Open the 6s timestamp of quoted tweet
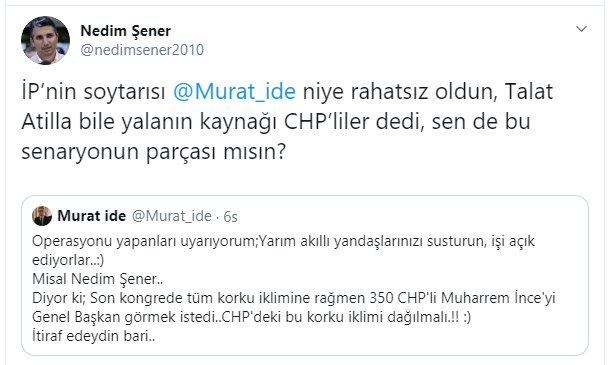The width and height of the screenshot is (613, 365). pyautogui.click(x=230, y=216)
